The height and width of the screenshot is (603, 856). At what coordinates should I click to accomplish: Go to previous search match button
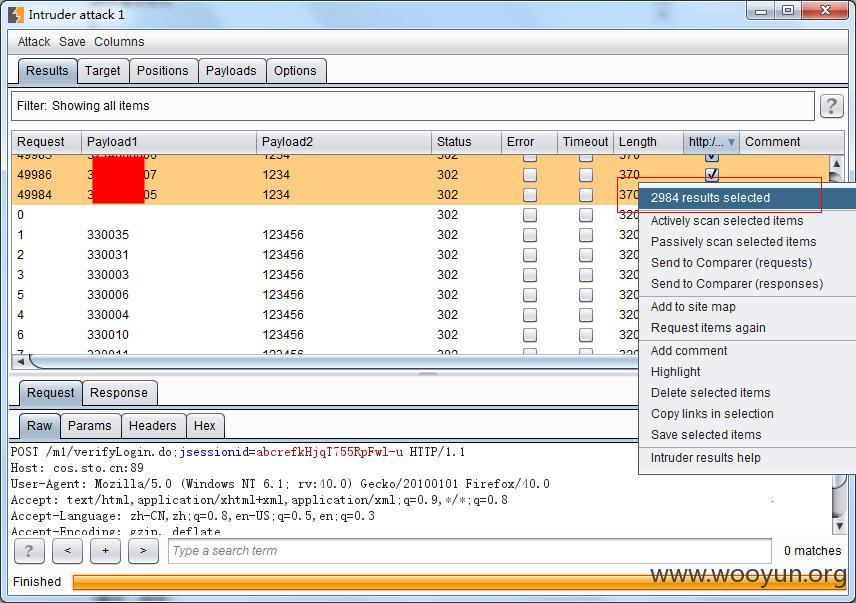pos(67,551)
